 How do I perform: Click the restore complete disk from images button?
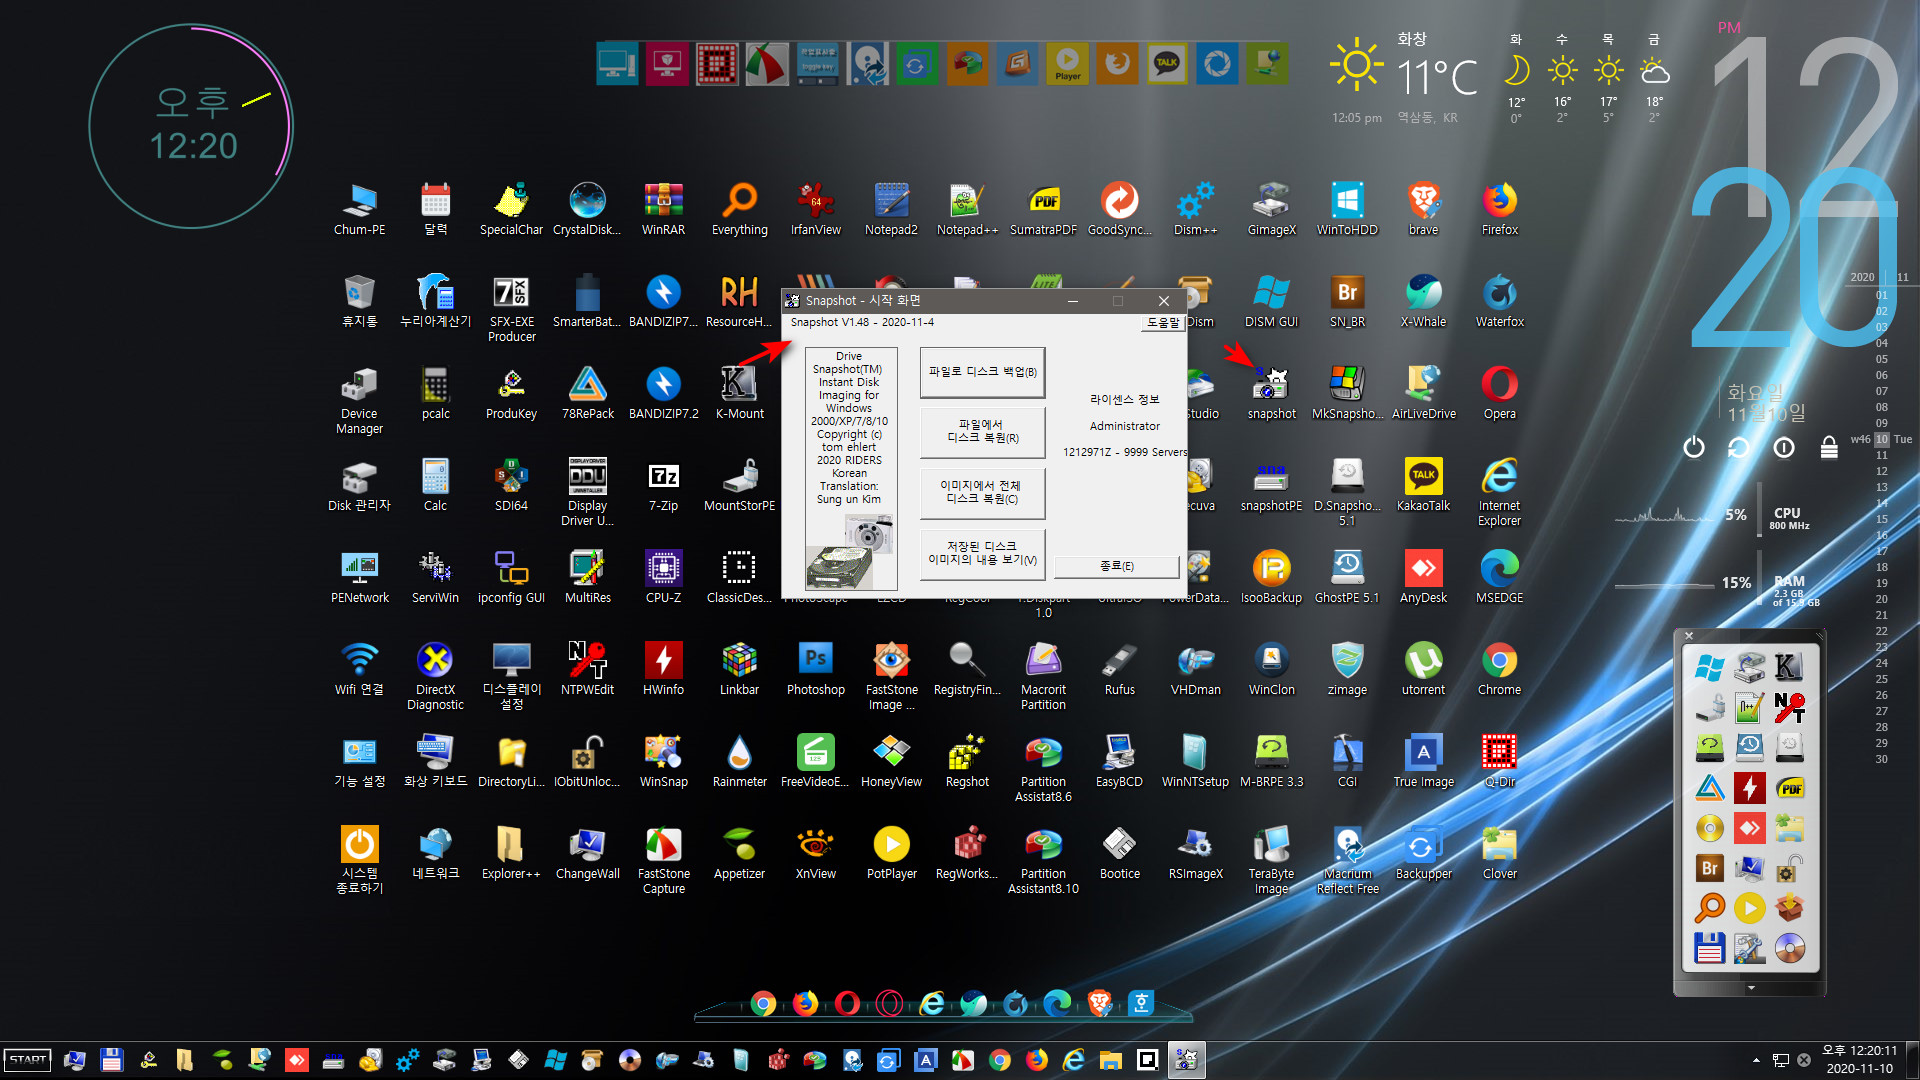pyautogui.click(x=982, y=492)
